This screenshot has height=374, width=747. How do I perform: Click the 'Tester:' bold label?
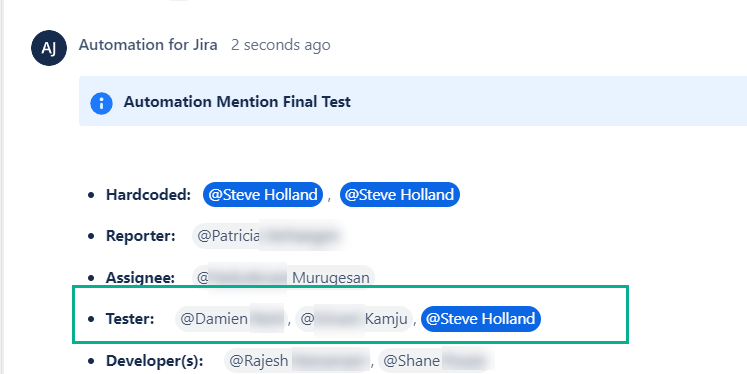click(130, 319)
